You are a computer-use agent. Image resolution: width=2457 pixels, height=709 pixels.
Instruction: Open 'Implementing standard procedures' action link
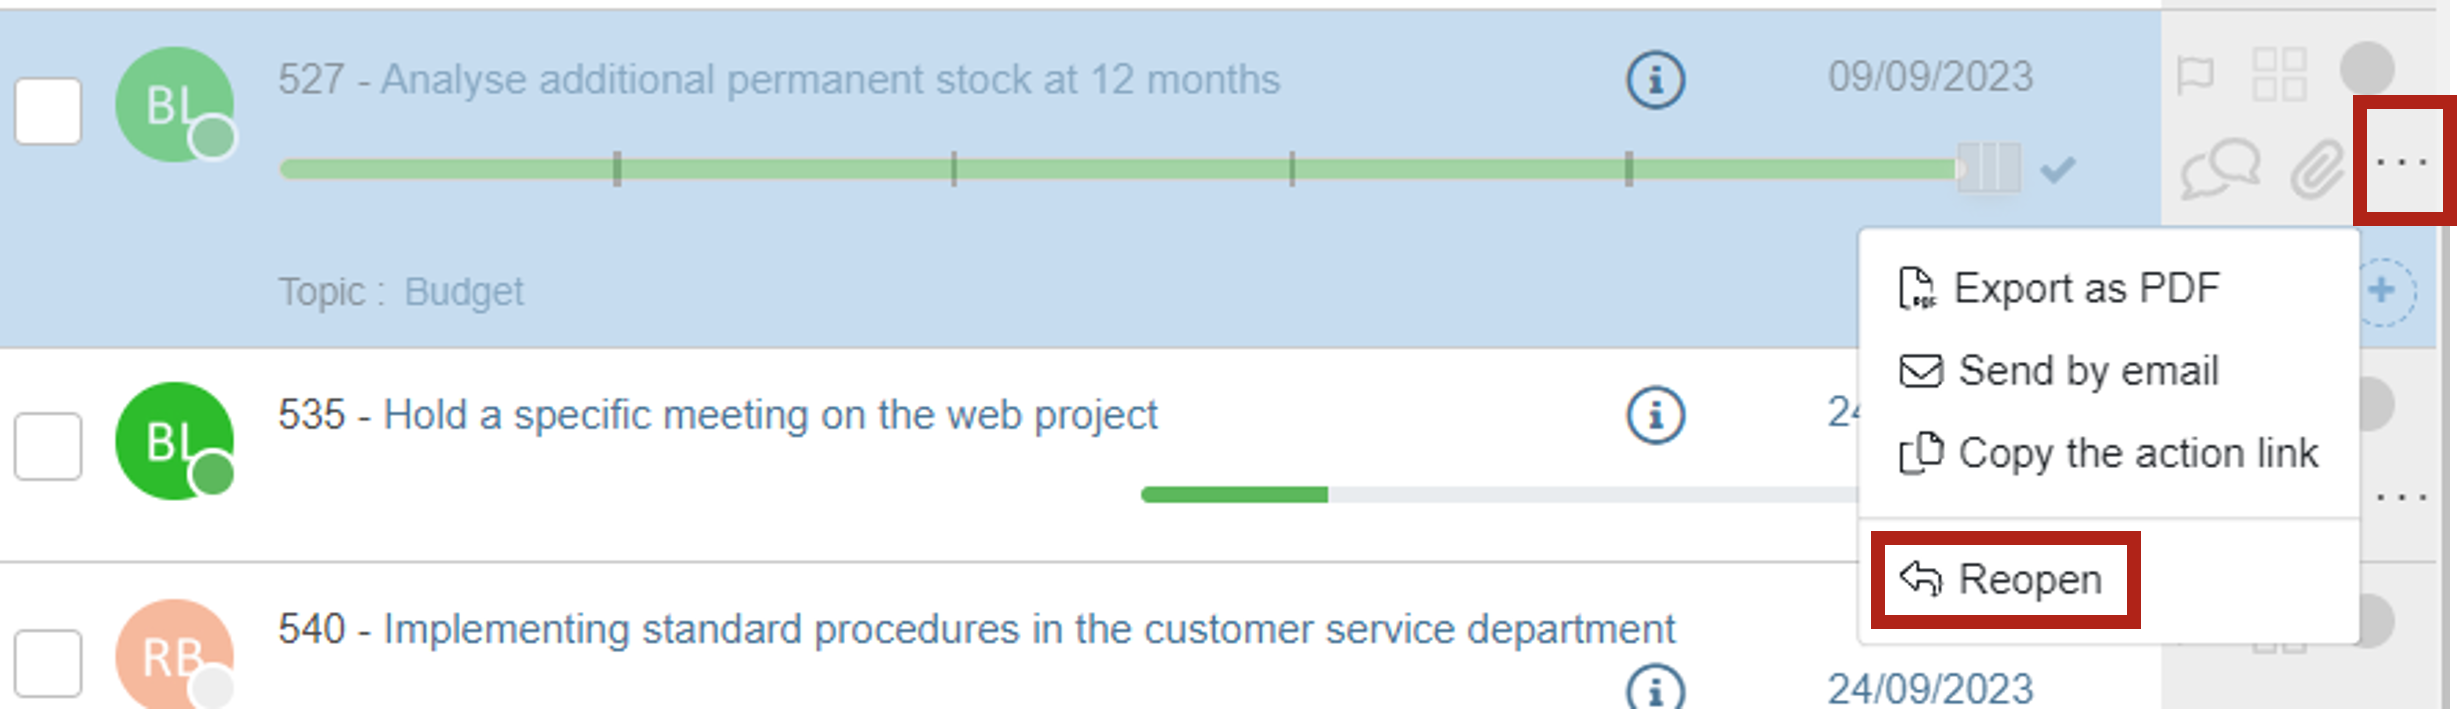(1028, 630)
